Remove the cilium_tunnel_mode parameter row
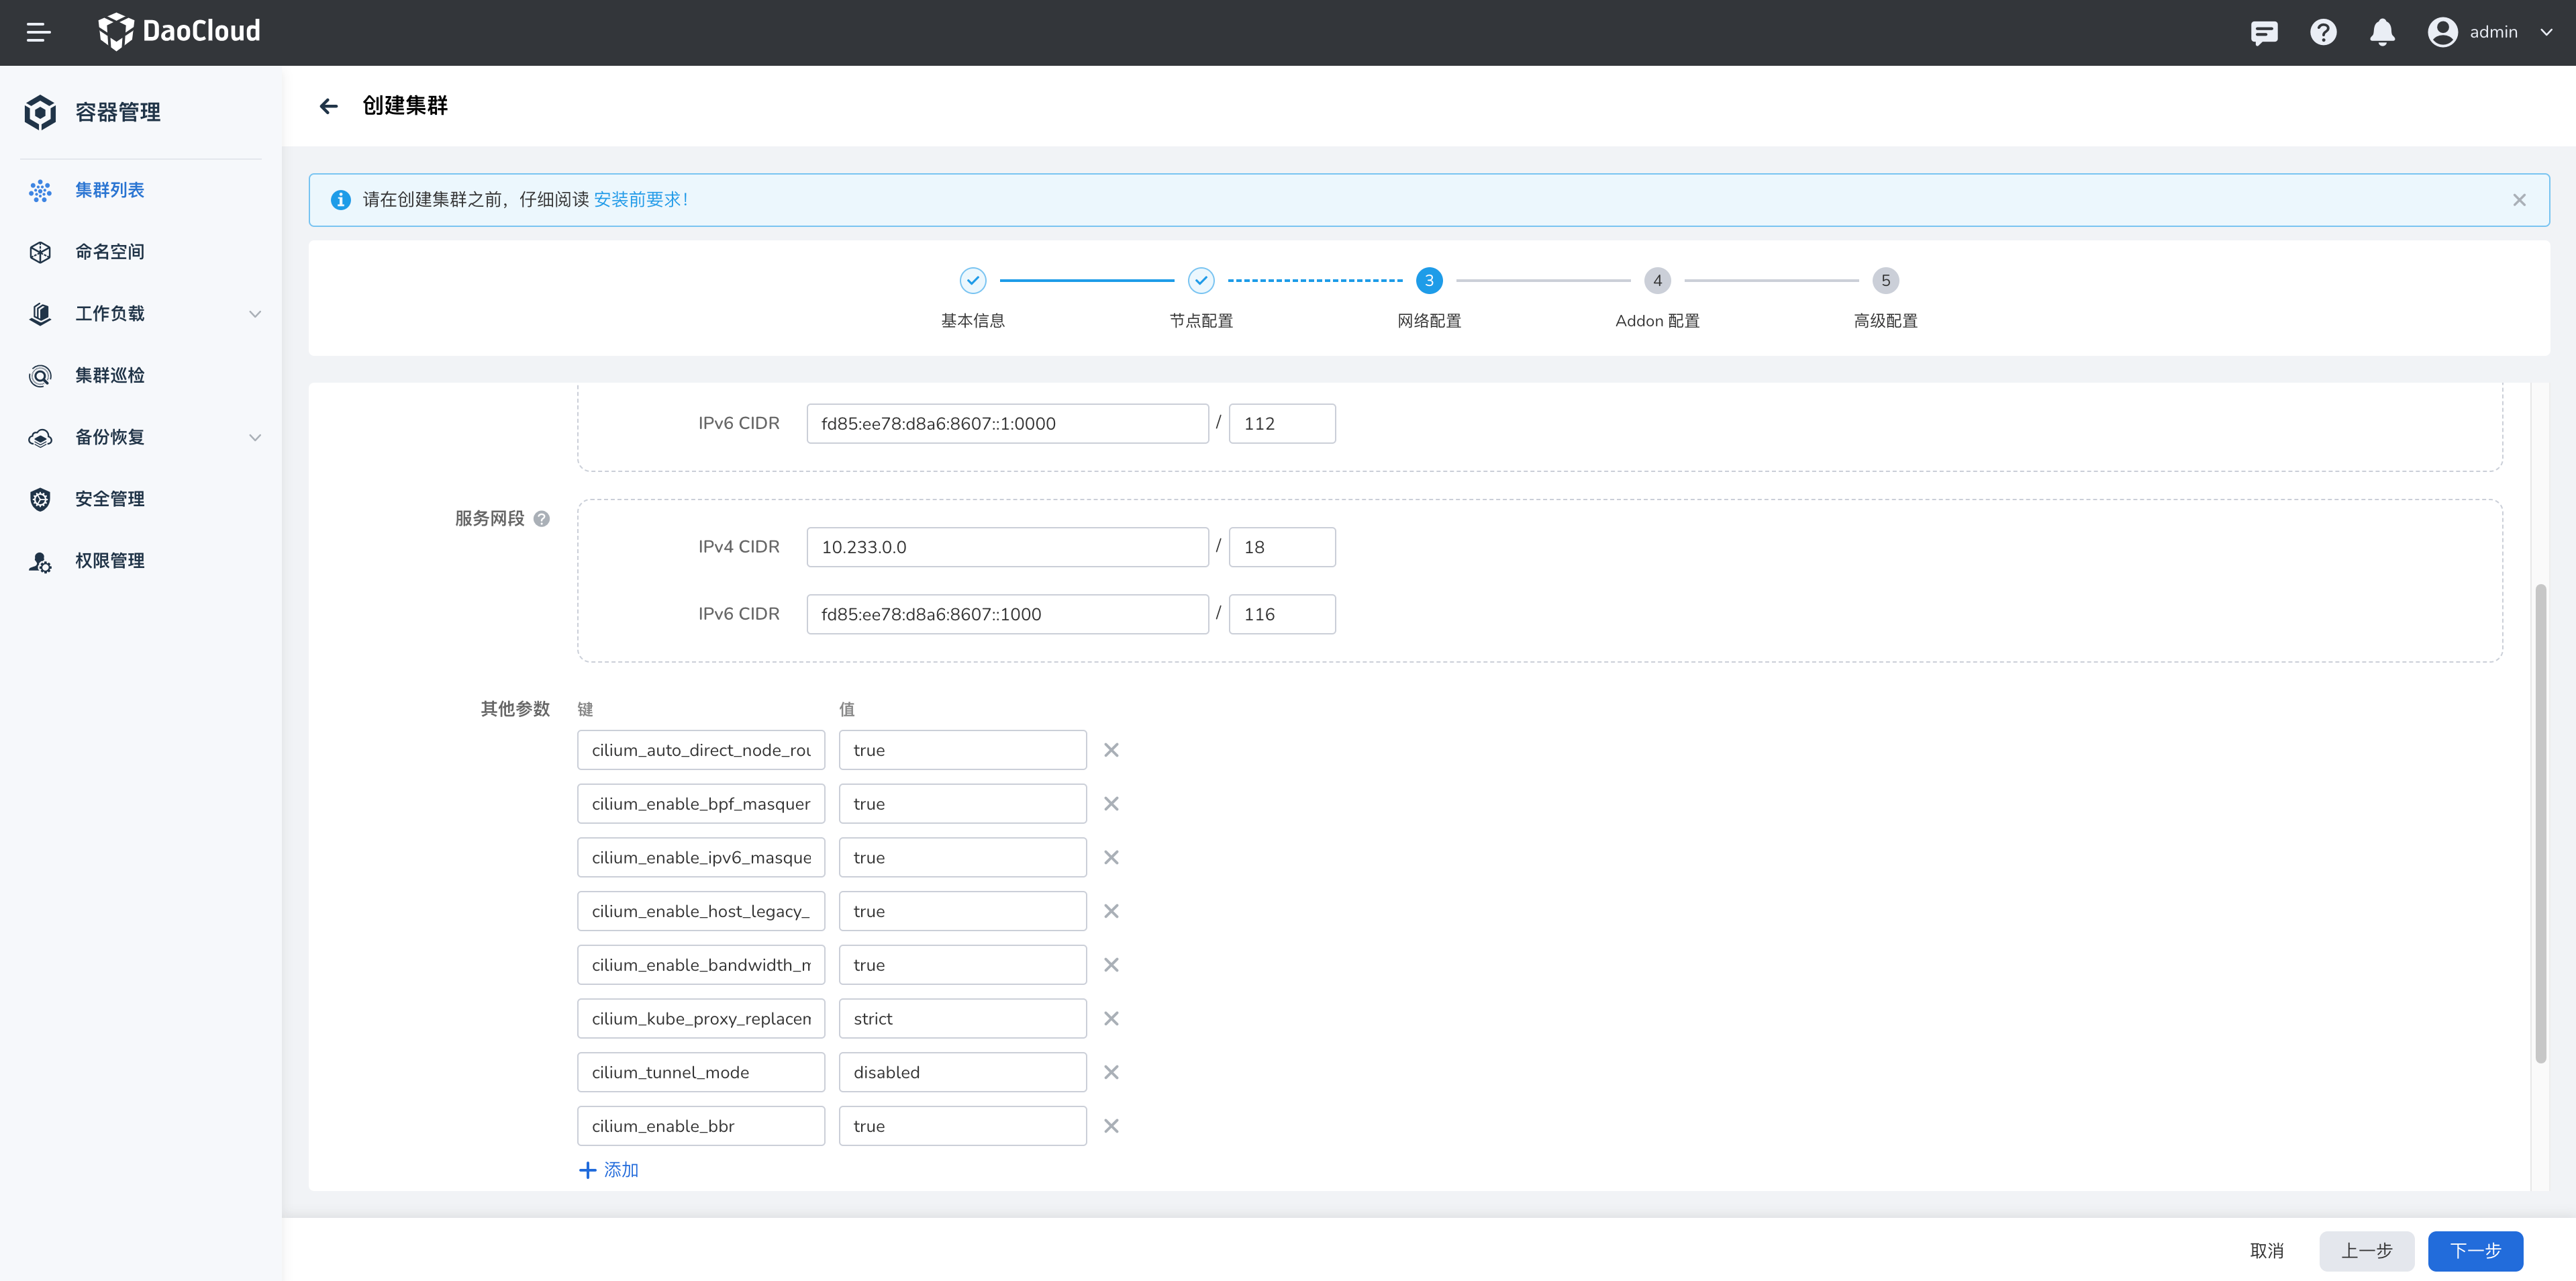This screenshot has width=2576, height=1281. pos(1111,1072)
